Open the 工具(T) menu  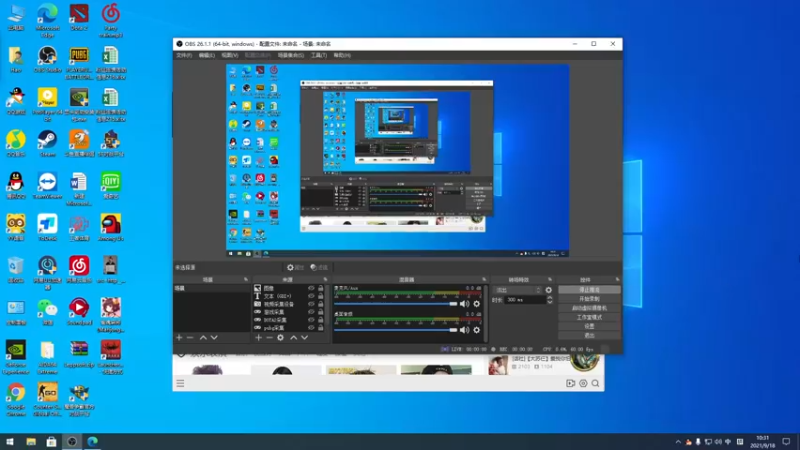319,55
